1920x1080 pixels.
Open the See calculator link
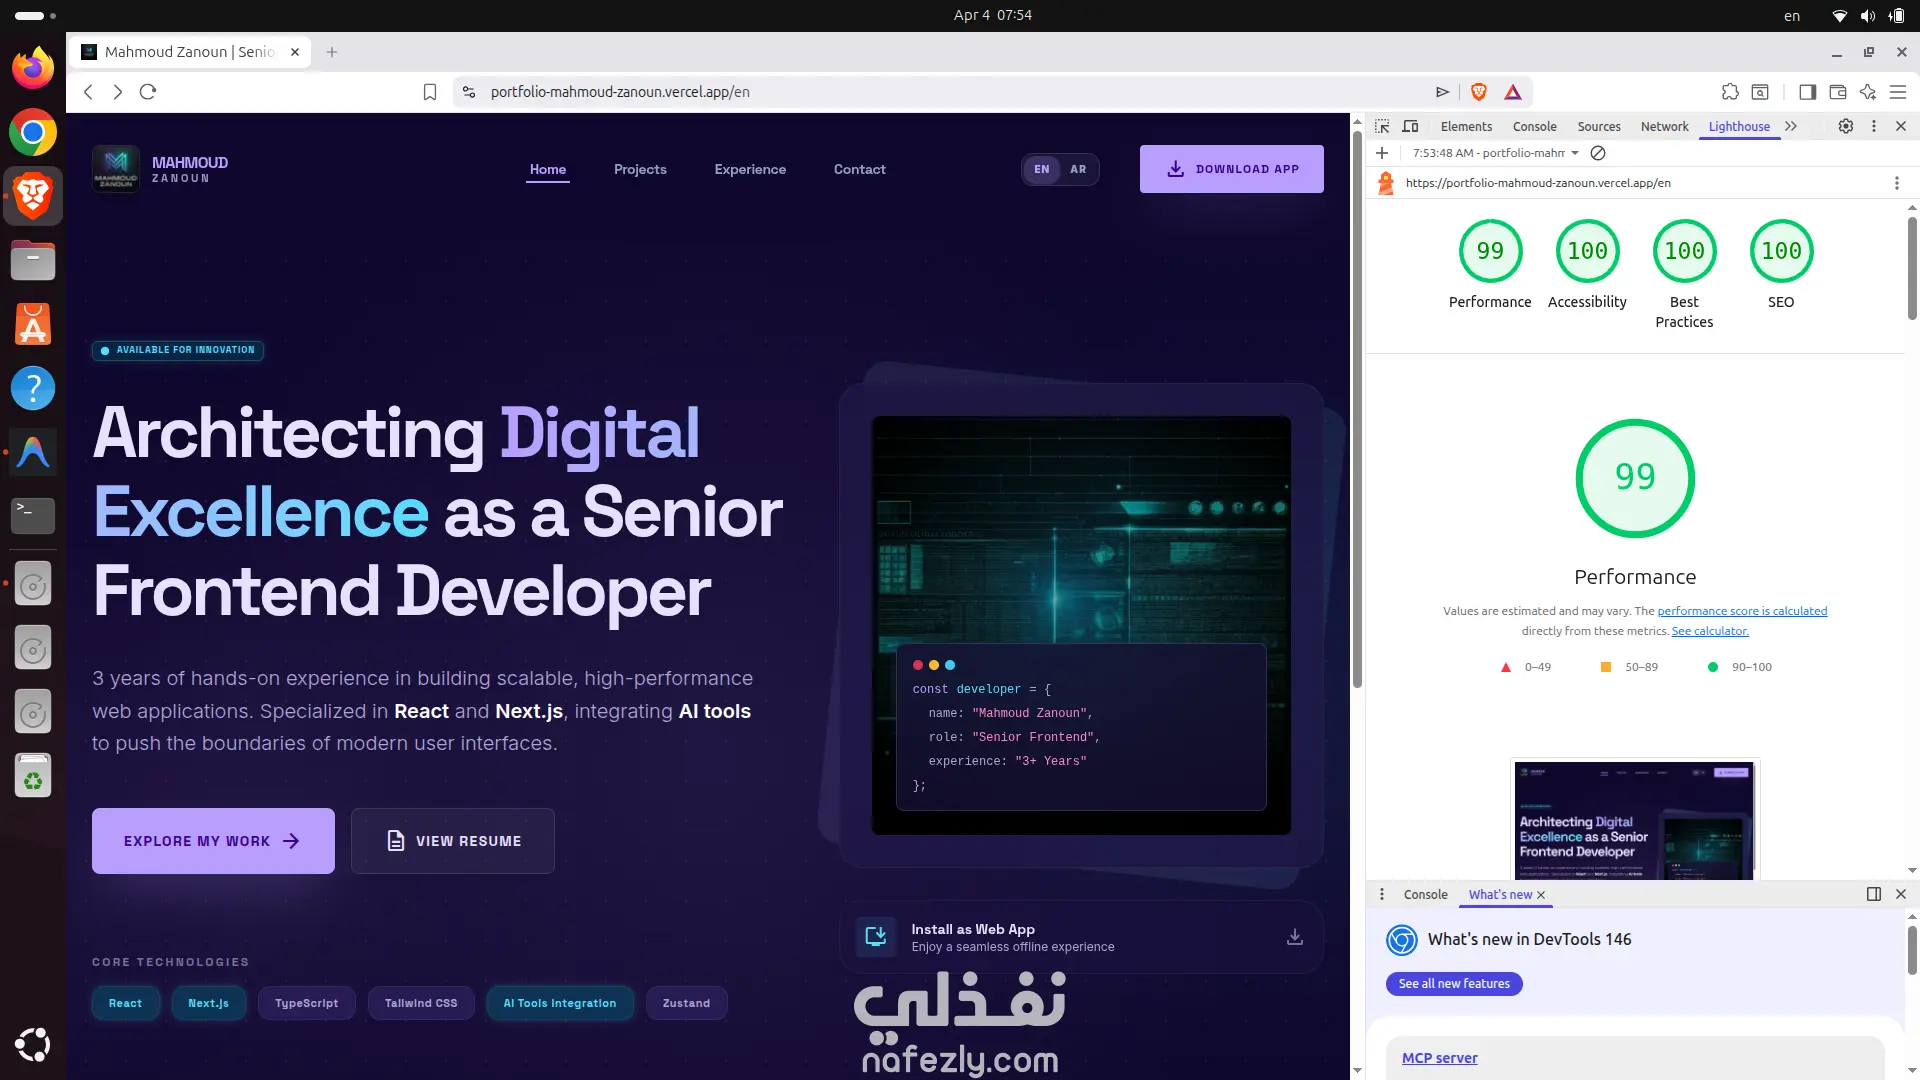pos(1710,631)
